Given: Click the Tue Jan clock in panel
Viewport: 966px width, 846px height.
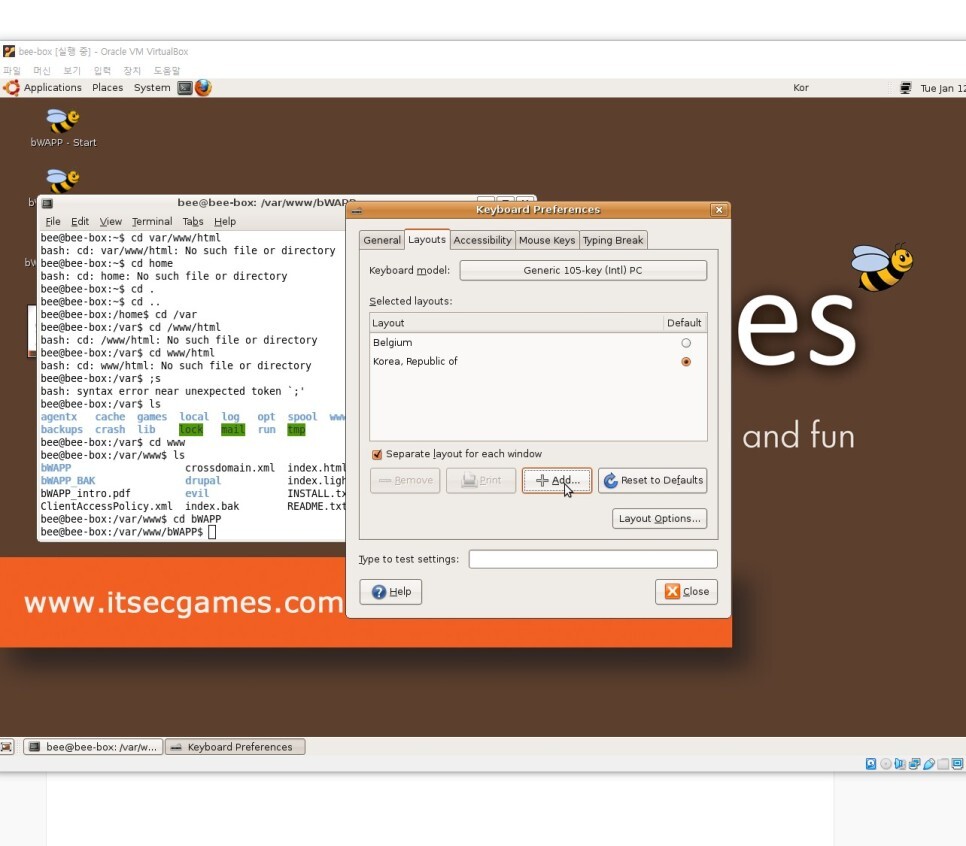Looking at the screenshot, I should pyautogui.click(x=943, y=88).
